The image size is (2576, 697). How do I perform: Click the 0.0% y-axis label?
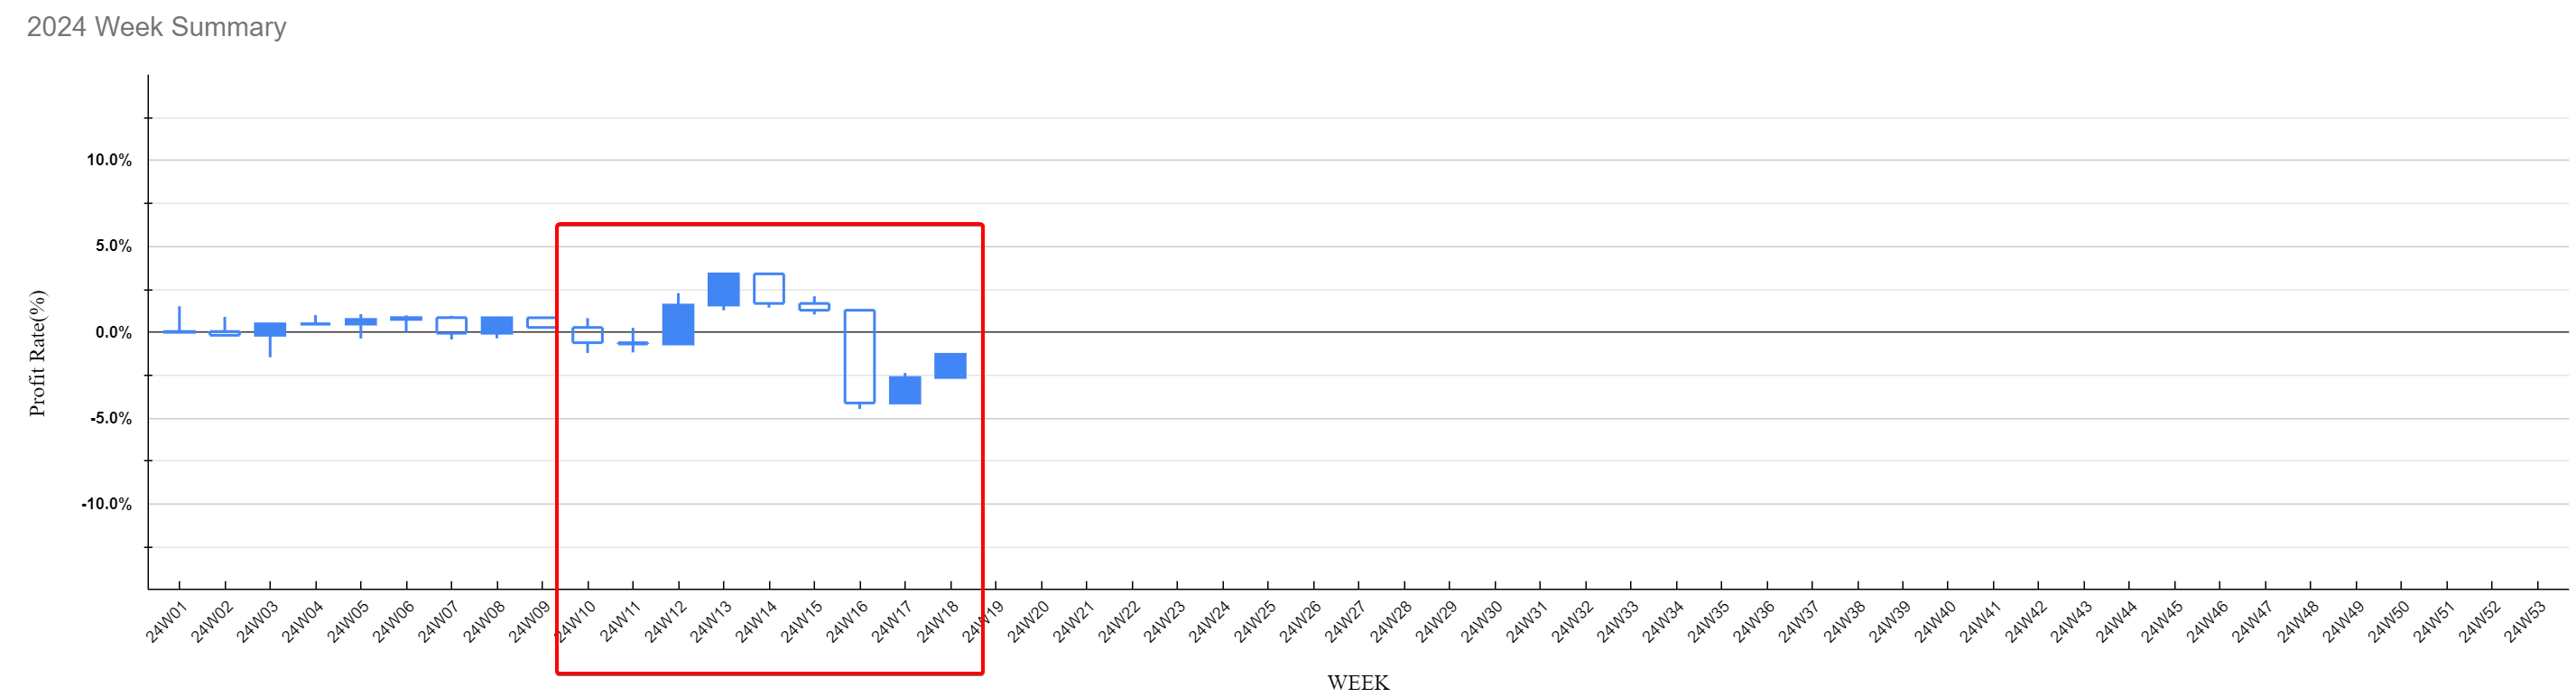pos(113,333)
